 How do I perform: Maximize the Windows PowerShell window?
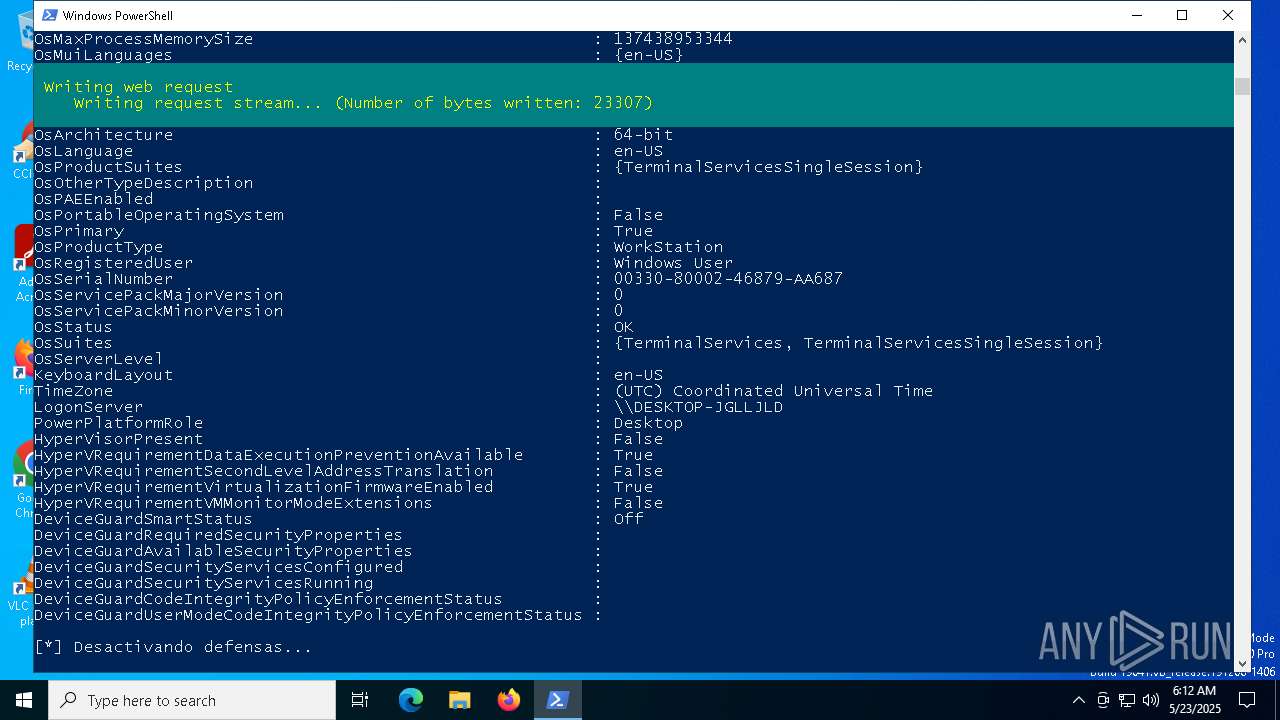pyautogui.click(x=1182, y=15)
